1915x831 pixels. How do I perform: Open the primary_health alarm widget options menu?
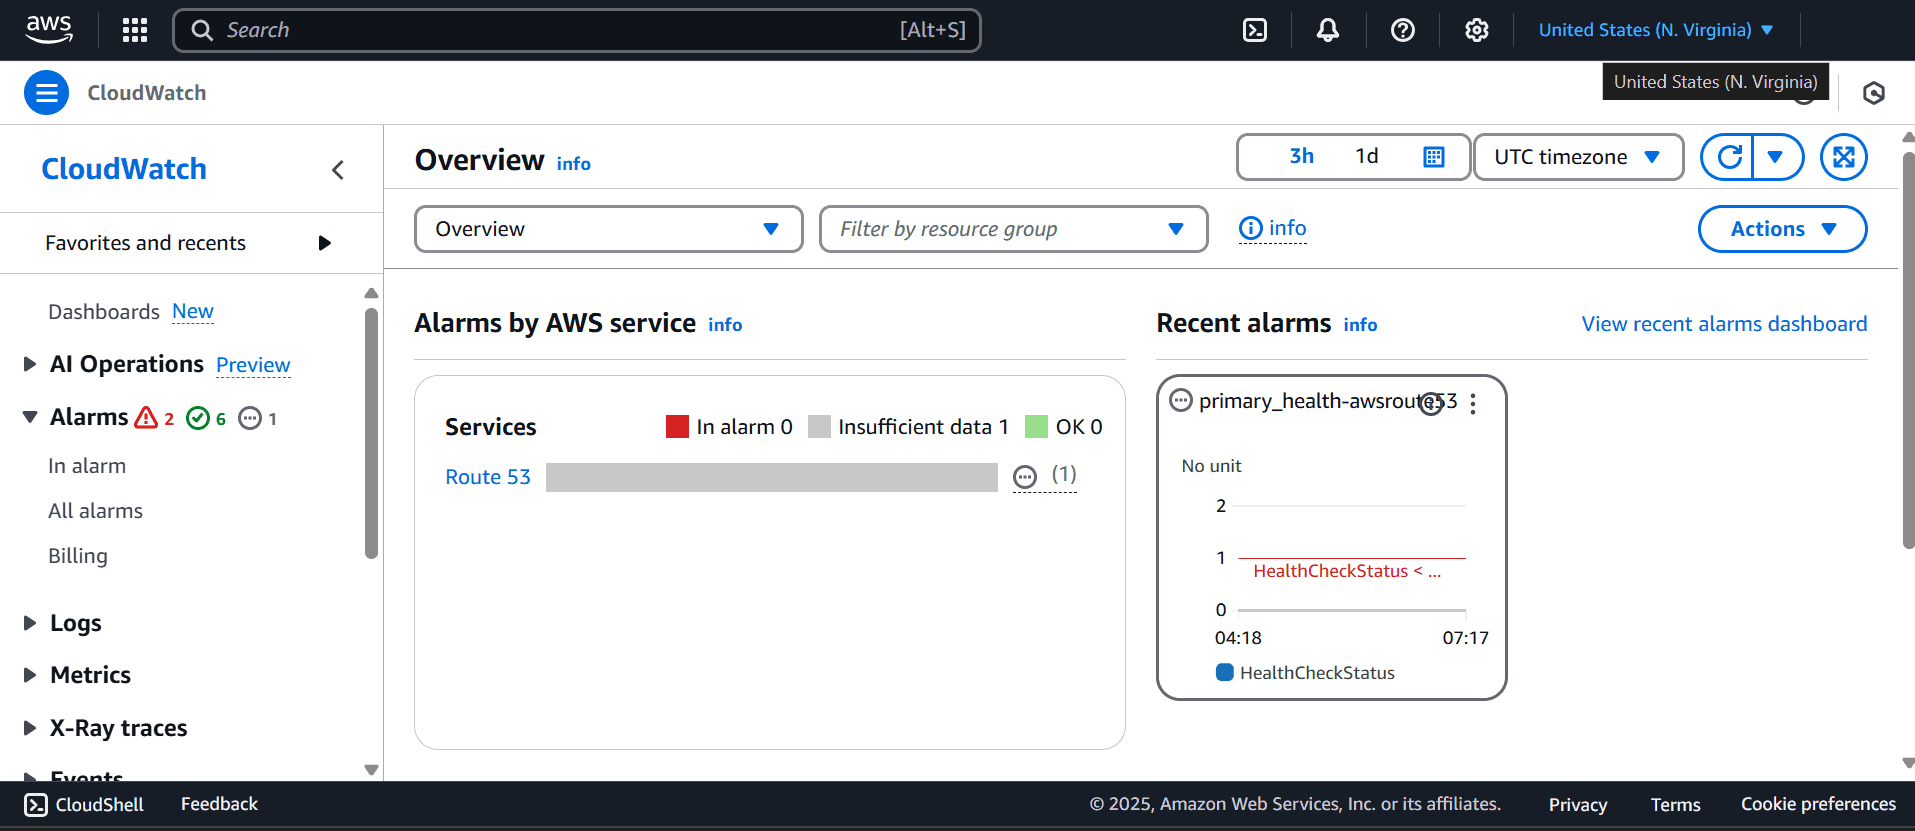[x=1473, y=403]
